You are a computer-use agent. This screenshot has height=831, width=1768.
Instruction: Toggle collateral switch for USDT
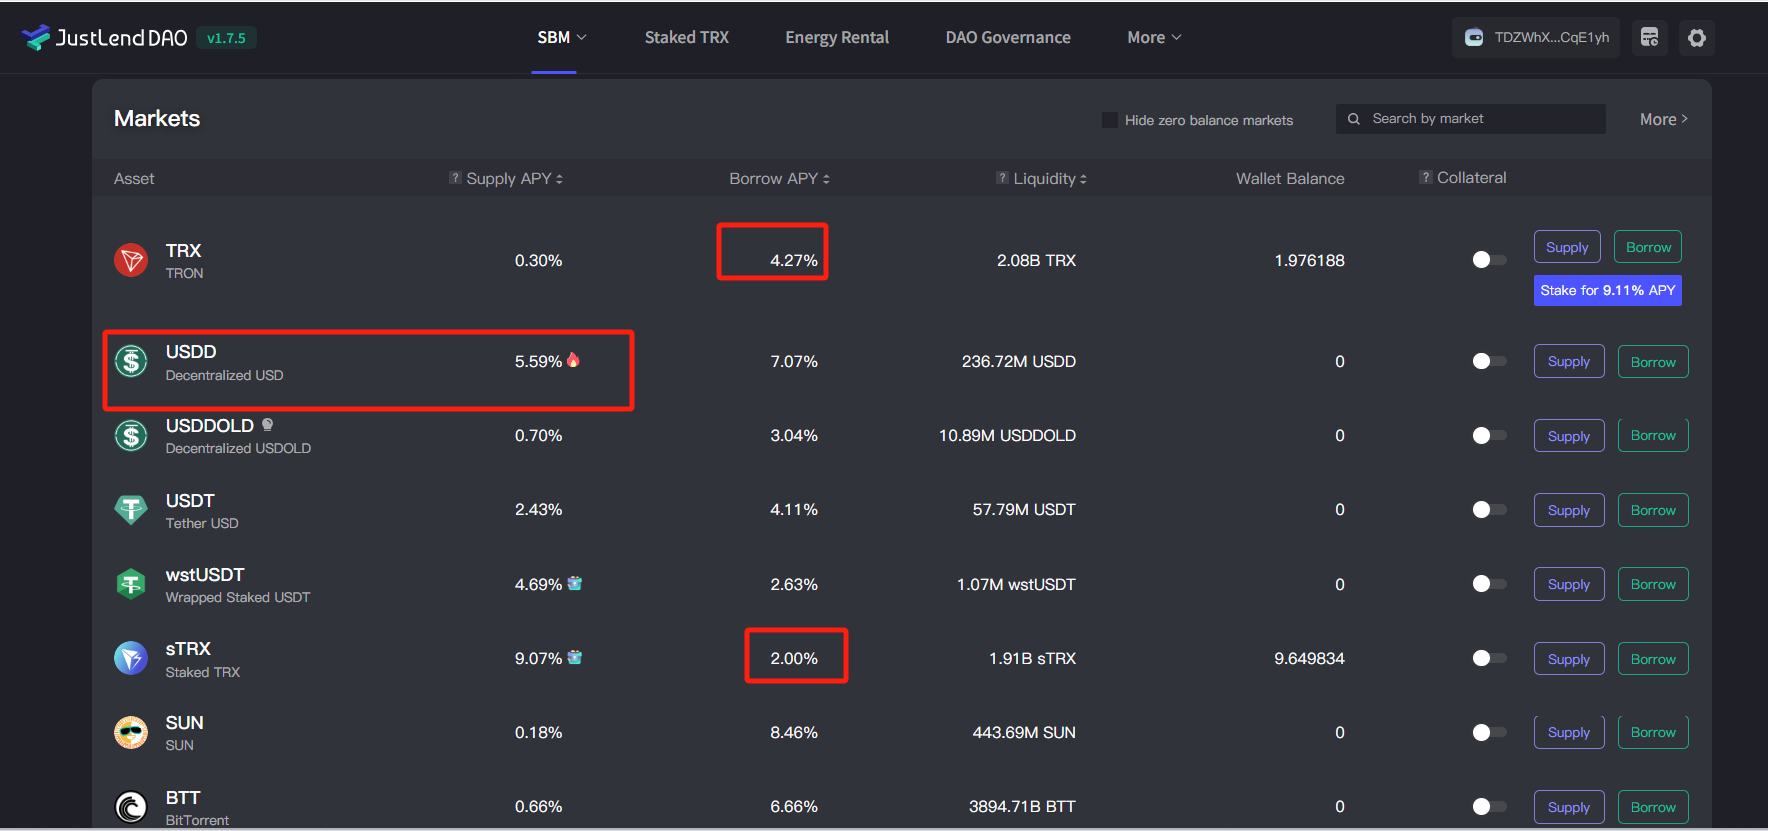[x=1488, y=510]
